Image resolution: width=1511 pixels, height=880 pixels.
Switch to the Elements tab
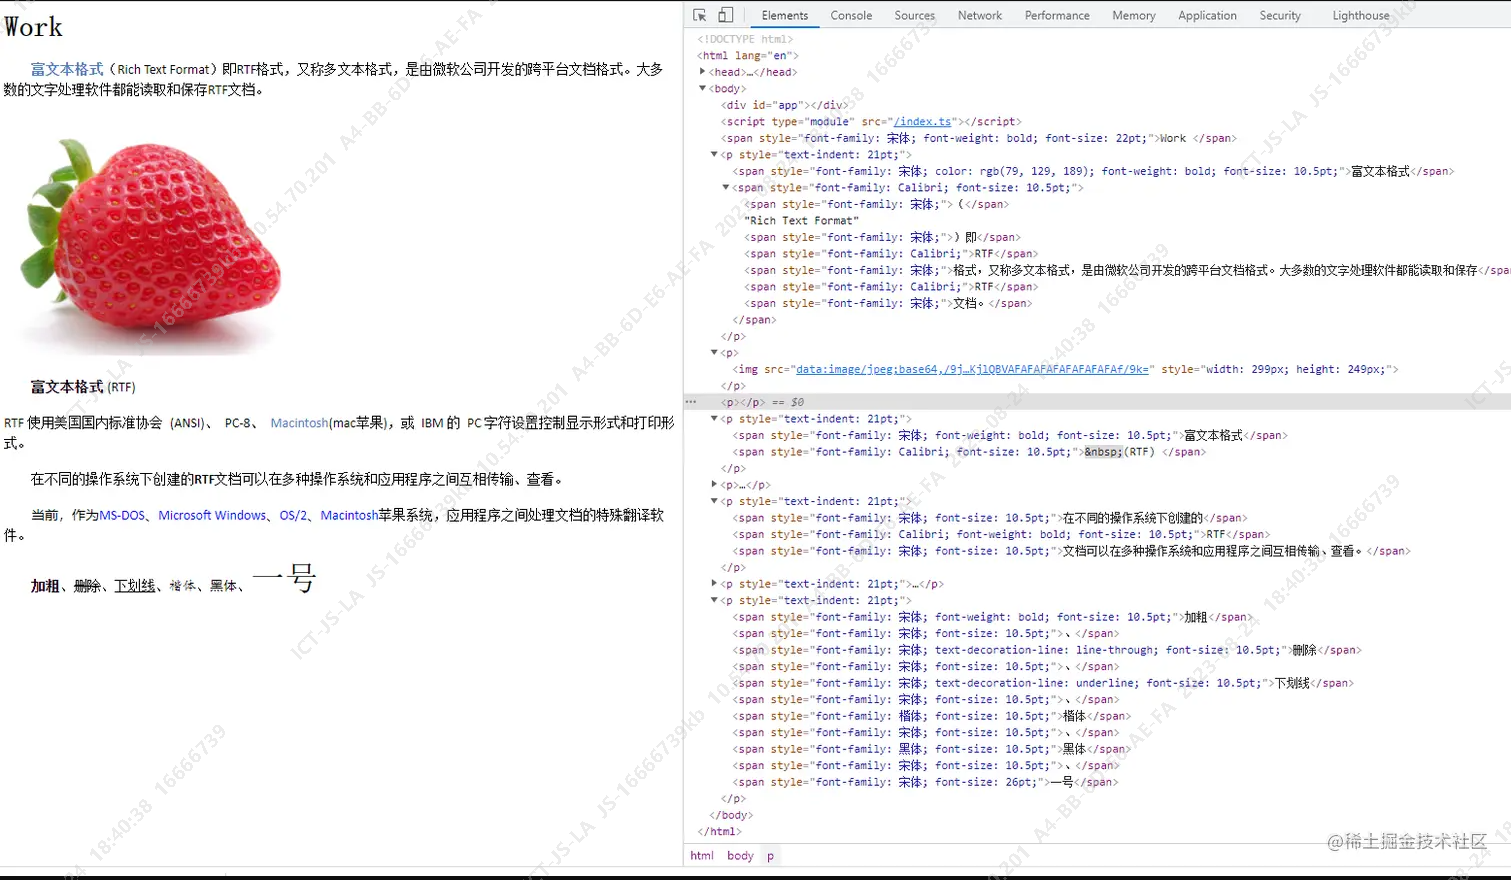point(785,15)
